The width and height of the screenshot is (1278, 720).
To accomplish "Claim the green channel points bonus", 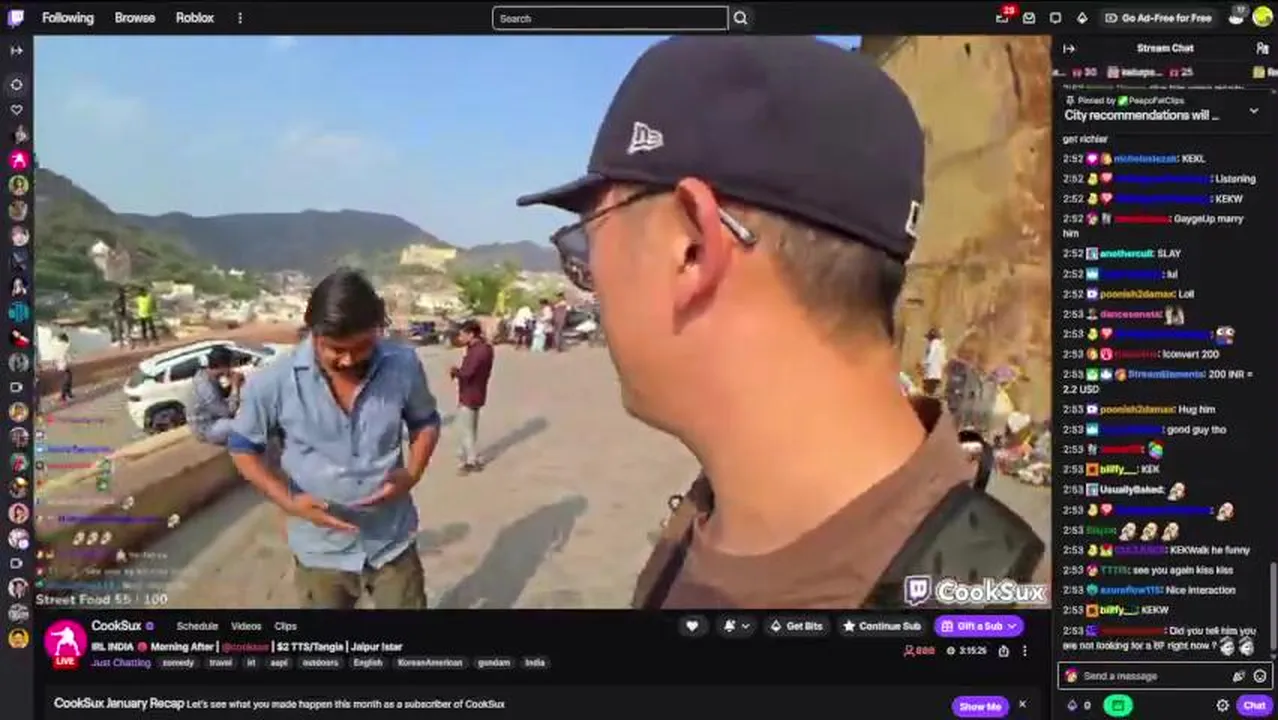I will click(x=1118, y=705).
